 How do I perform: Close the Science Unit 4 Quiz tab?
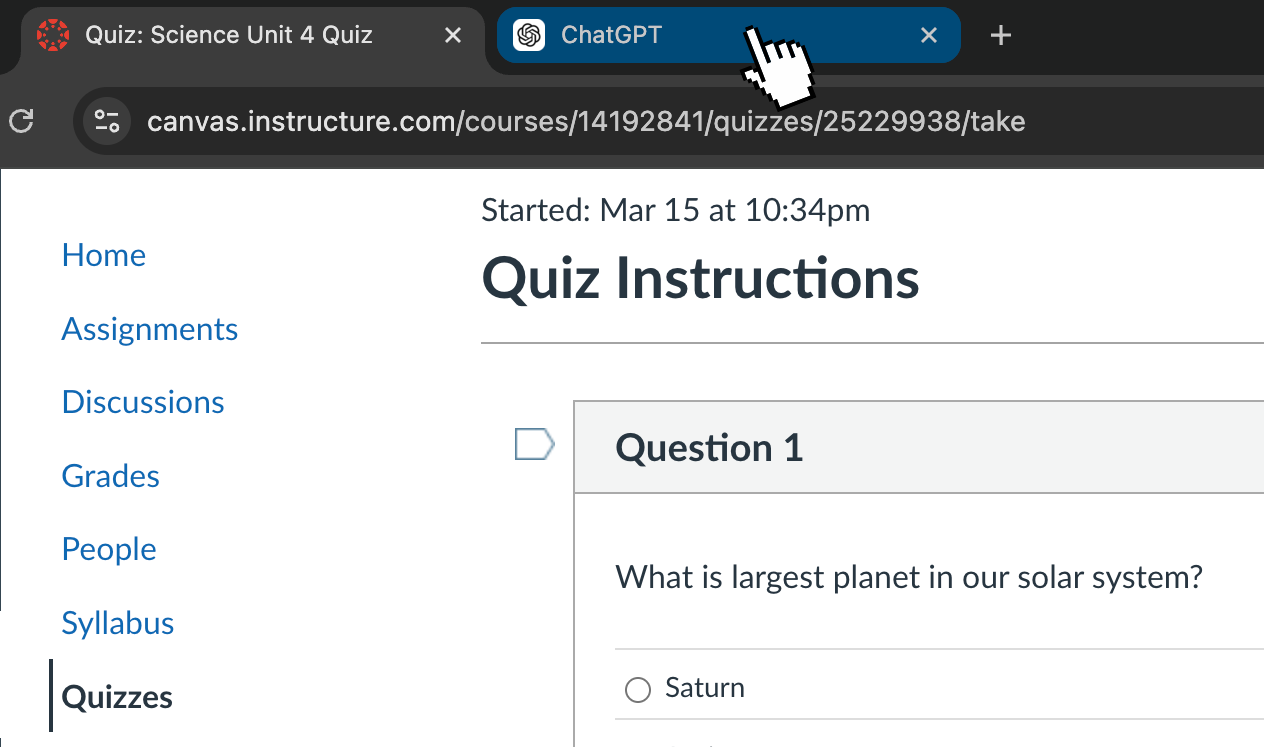tap(452, 35)
